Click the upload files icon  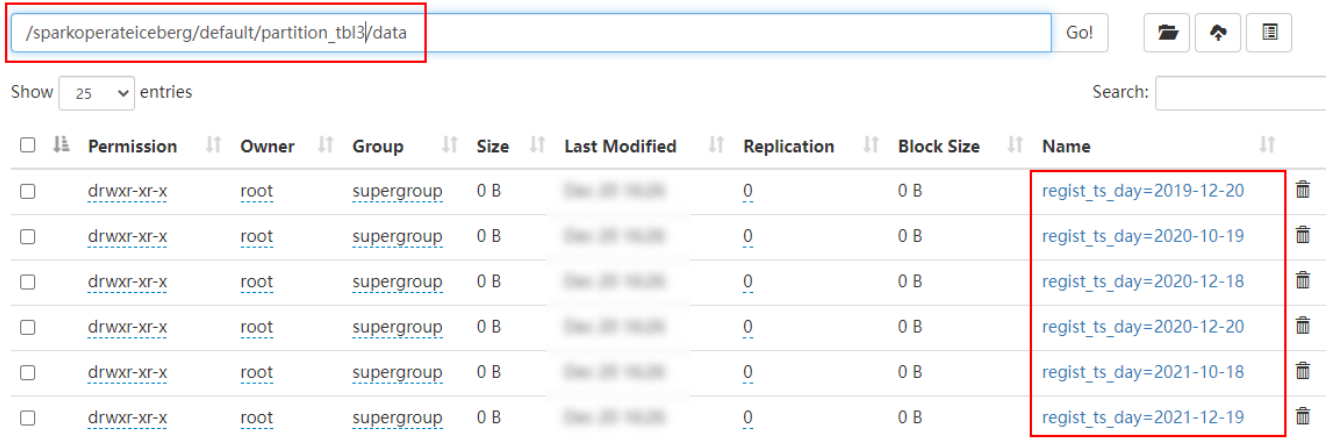coord(1218,33)
